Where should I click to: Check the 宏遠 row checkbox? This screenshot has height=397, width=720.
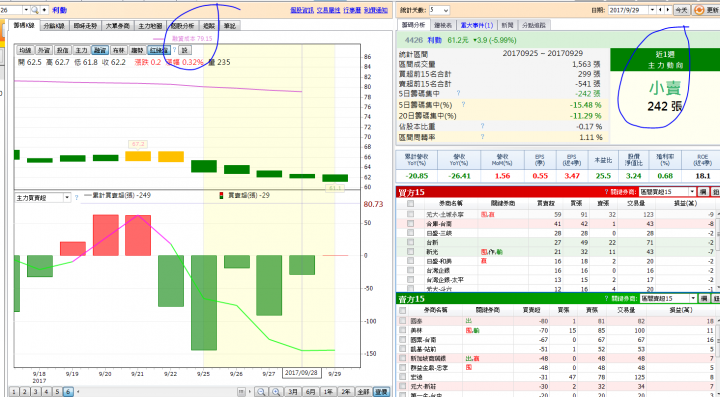[403, 377]
